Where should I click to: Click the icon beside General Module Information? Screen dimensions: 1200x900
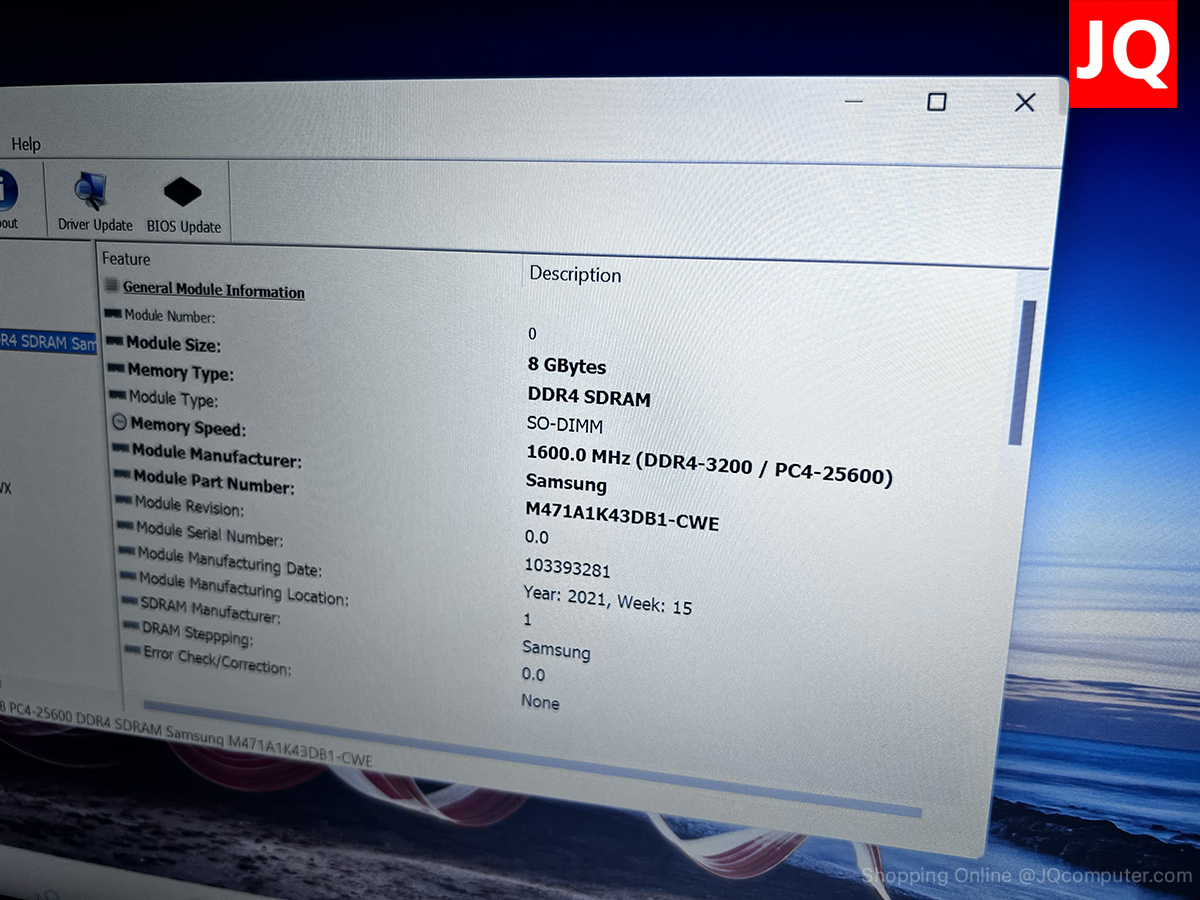[x=111, y=286]
